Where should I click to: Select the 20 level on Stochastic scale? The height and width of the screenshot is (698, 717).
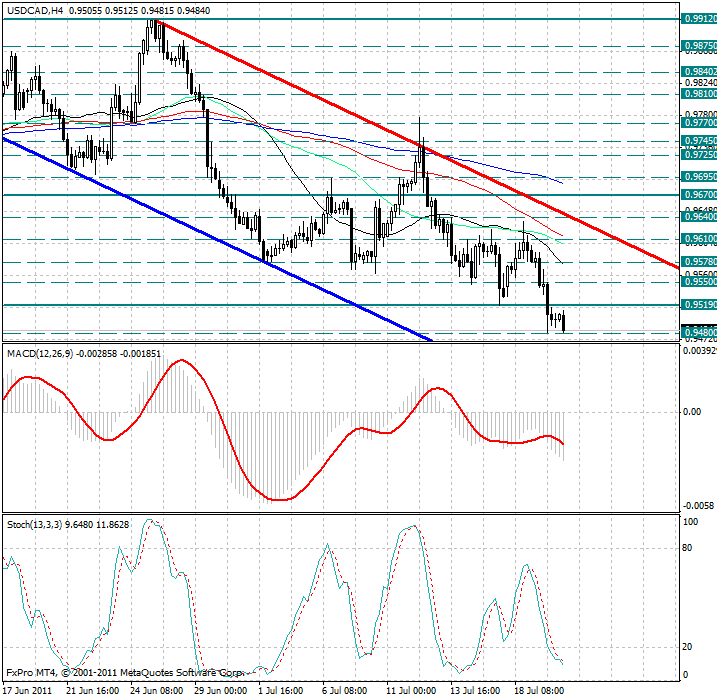[687, 646]
